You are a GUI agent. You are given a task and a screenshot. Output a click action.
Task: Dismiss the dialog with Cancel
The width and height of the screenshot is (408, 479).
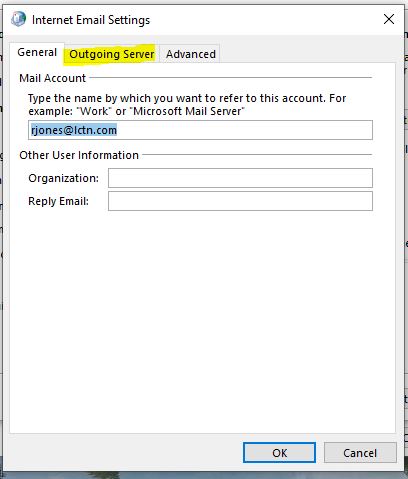[360, 453]
